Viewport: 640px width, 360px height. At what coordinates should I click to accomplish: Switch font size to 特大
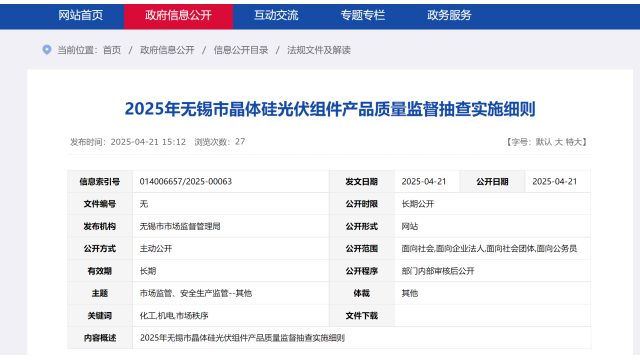(573, 142)
